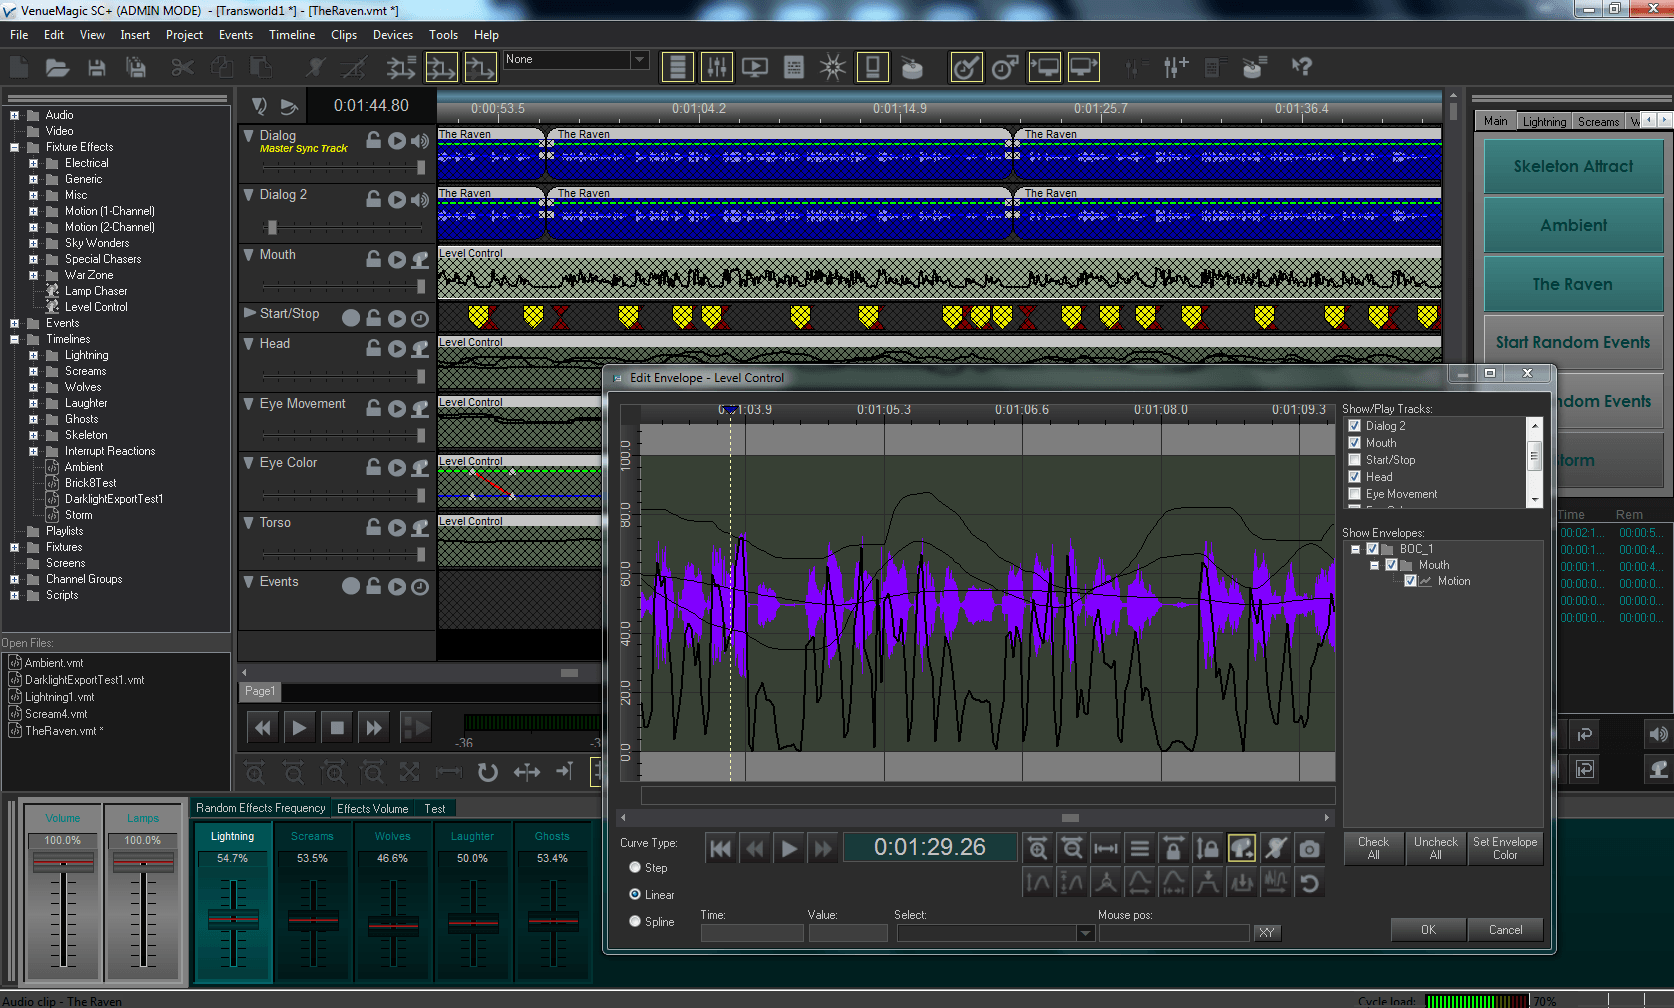Uncheck Head in Show/Play Tracks
Screen dimensions: 1674x1008
[x=1355, y=477]
